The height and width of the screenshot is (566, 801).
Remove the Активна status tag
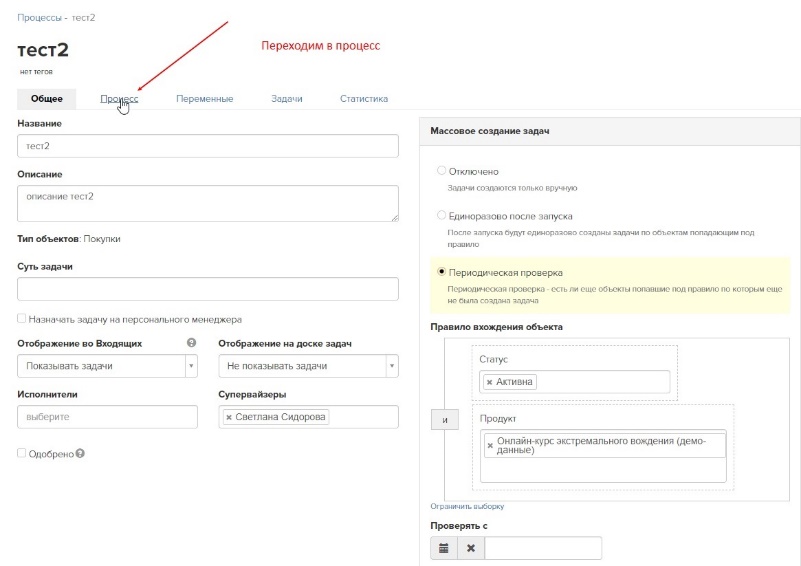pyautogui.click(x=489, y=382)
